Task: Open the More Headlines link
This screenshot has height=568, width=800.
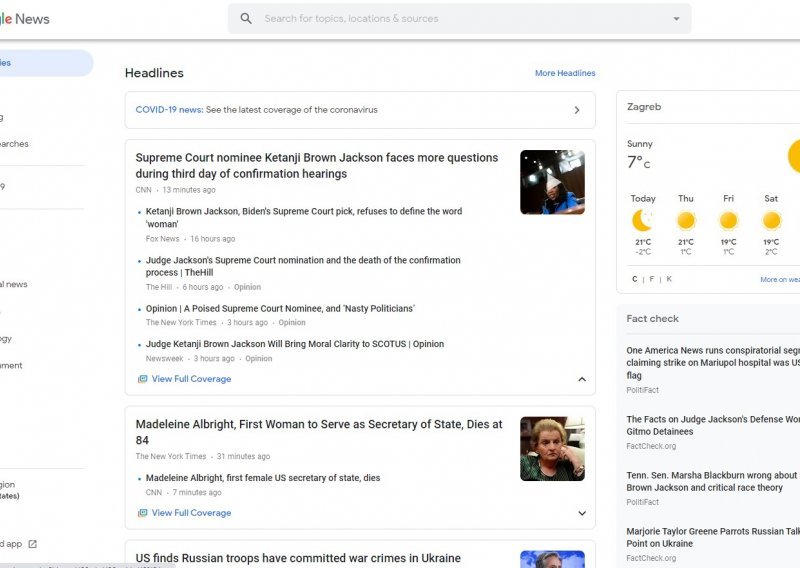Action: (565, 73)
